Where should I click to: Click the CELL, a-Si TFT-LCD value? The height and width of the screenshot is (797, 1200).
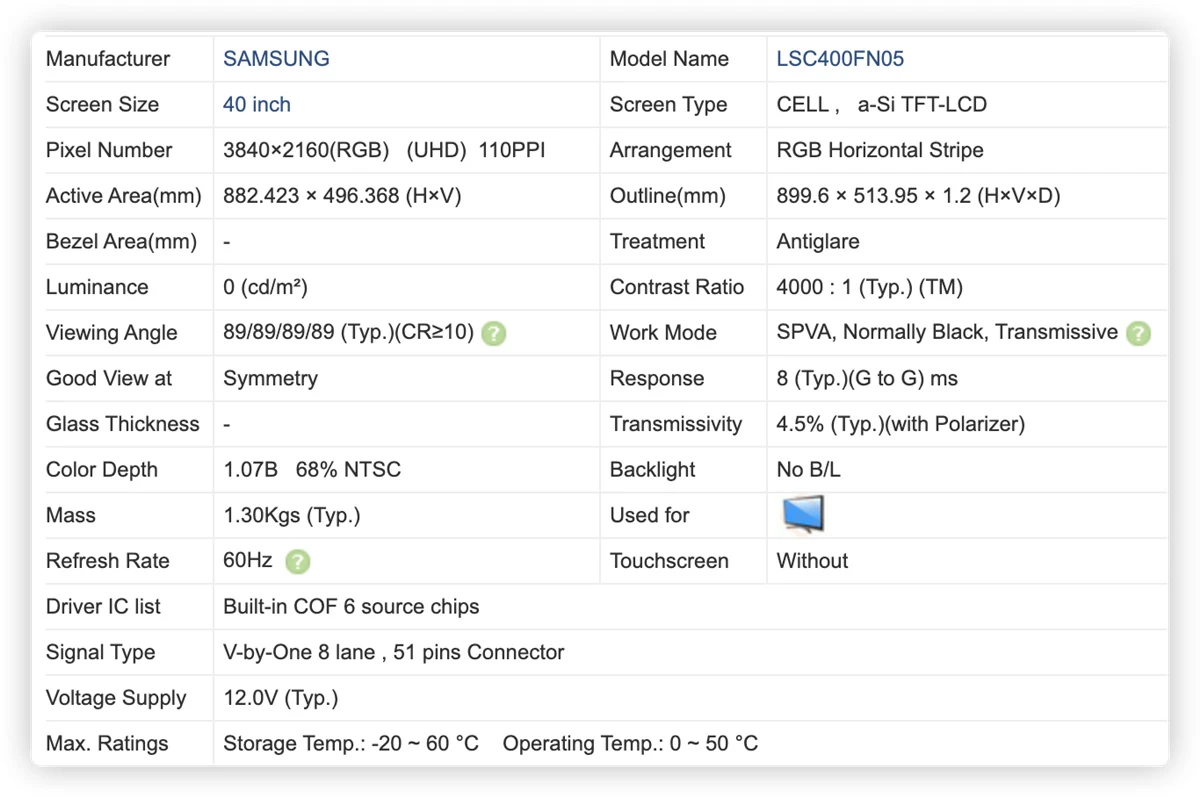coord(882,104)
